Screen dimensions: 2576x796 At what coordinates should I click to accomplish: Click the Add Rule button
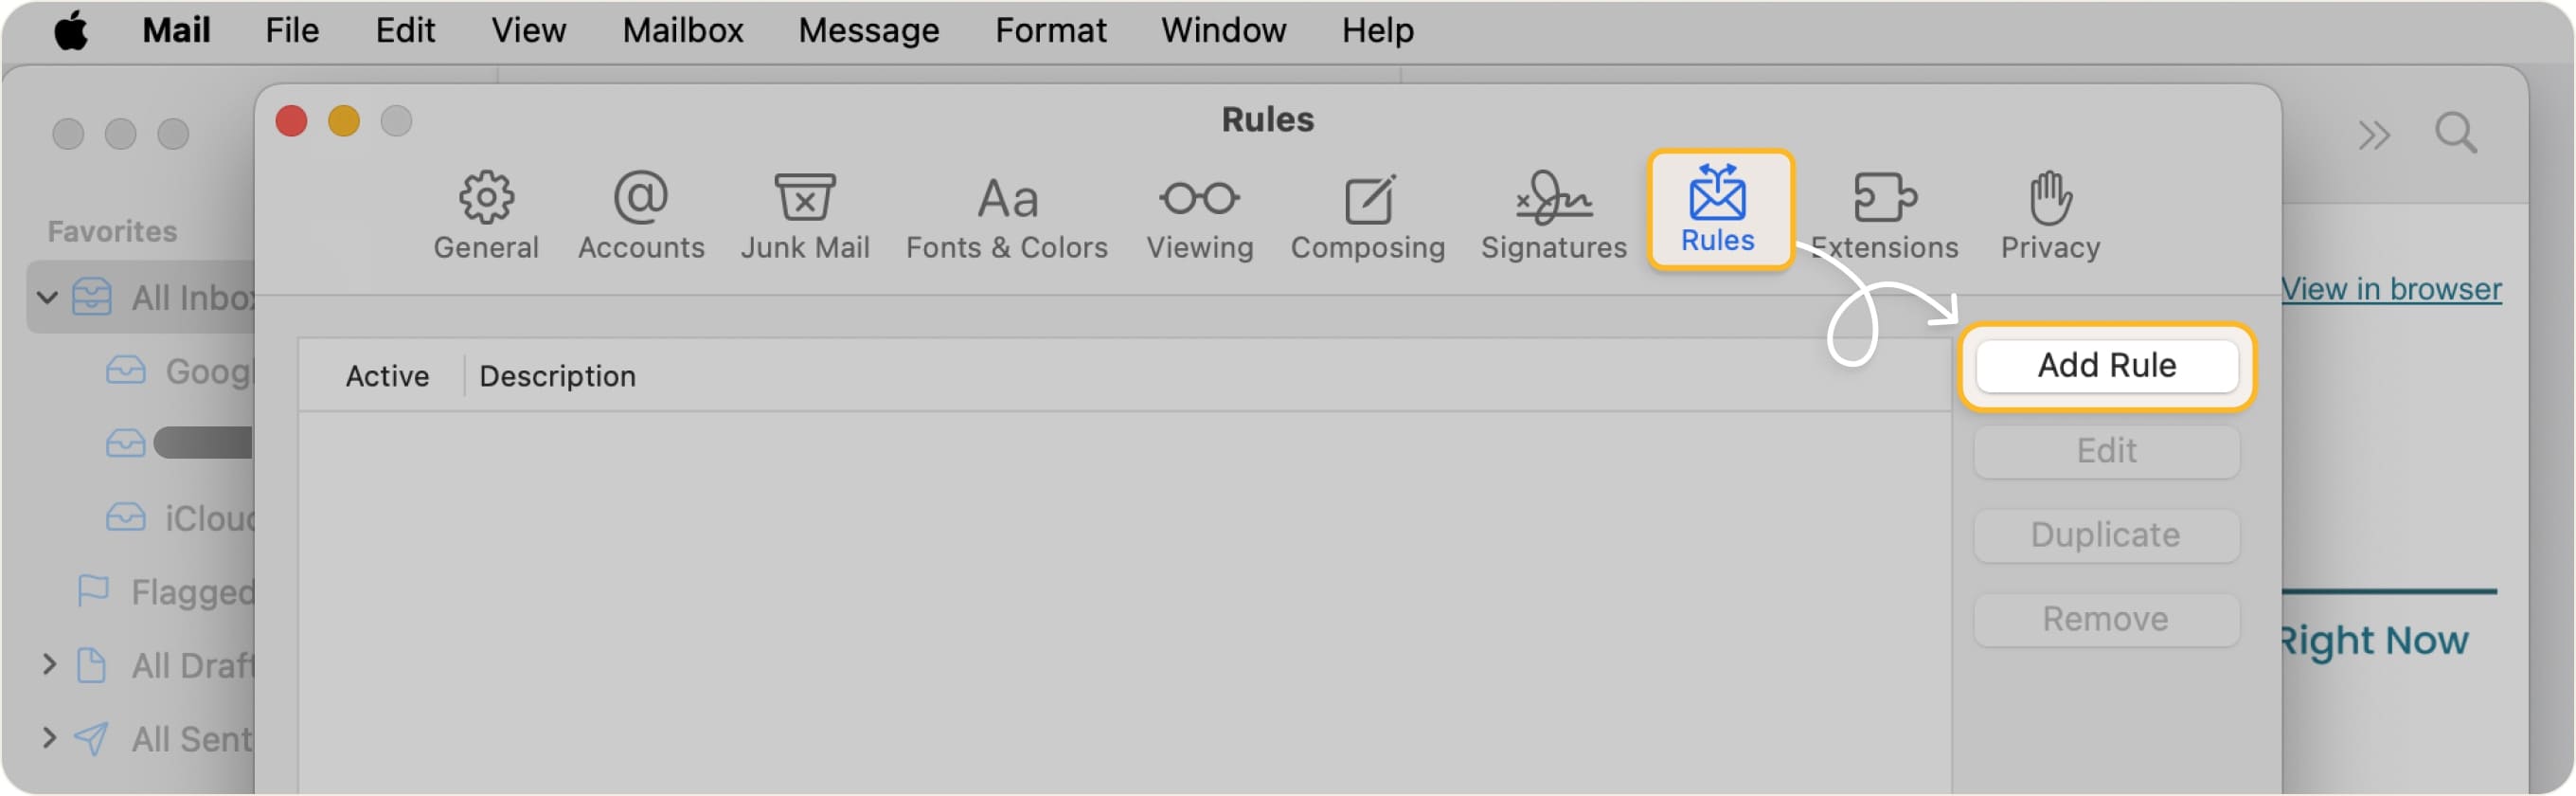point(2106,366)
